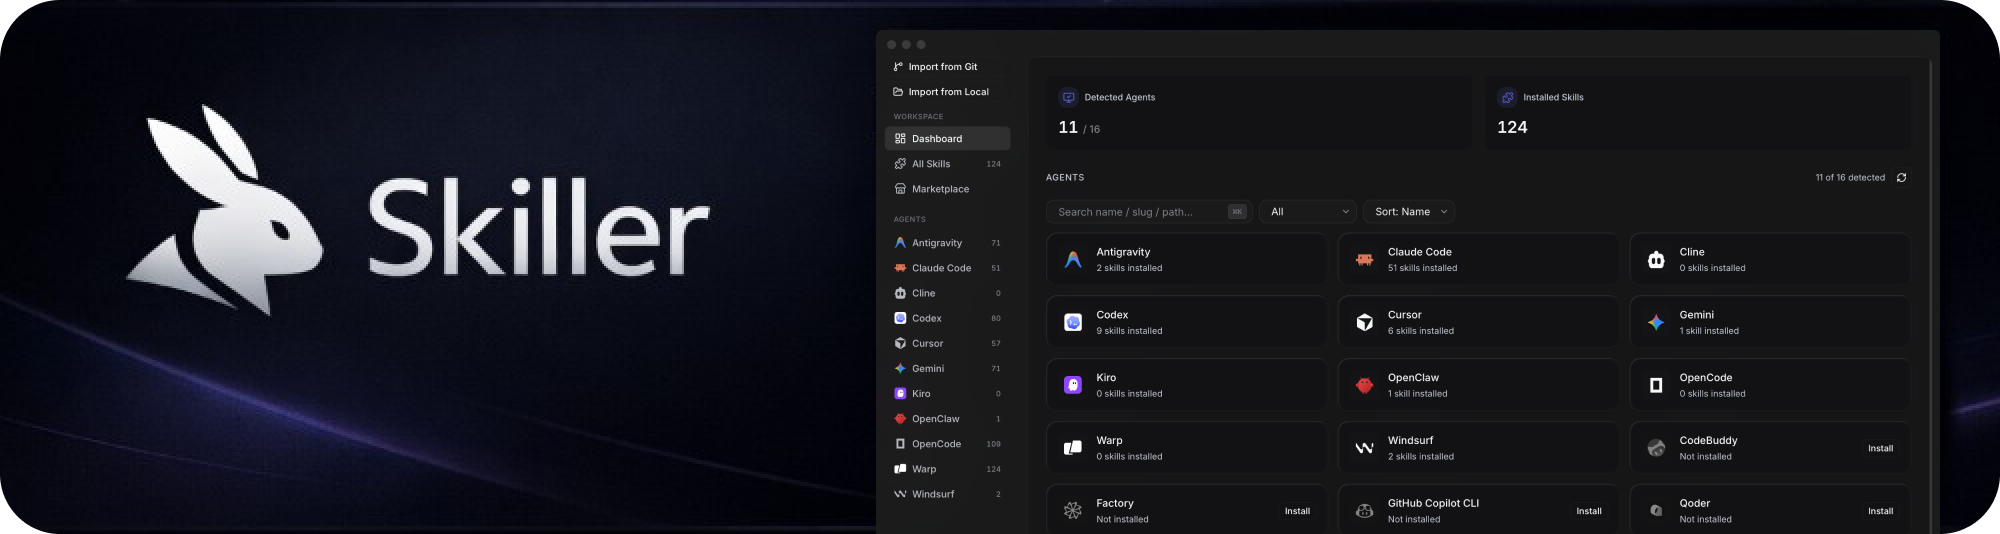Refresh detected agents list
The image size is (2000, 534).
pos(1901,178)
